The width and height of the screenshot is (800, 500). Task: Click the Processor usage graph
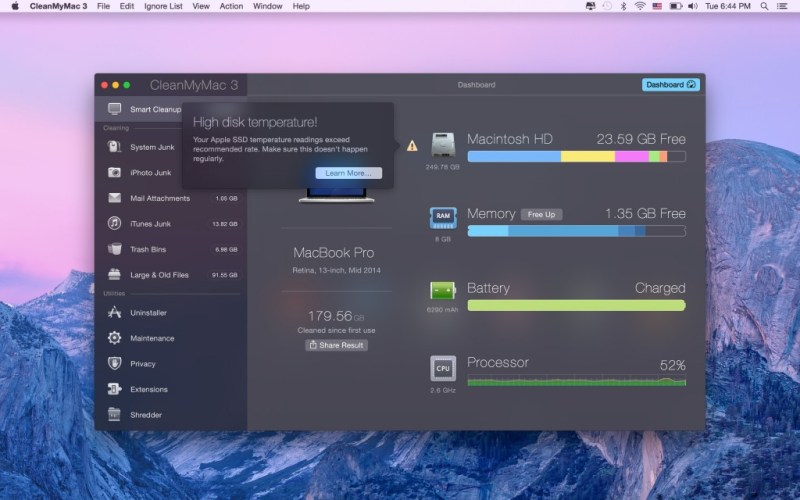(577, 381)
